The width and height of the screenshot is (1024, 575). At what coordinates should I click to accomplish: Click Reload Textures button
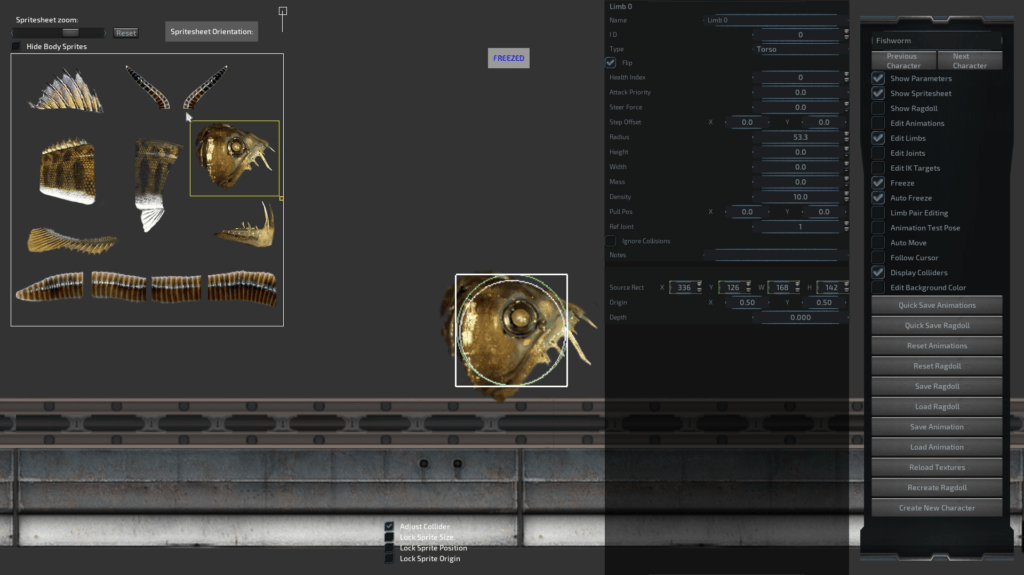936,467
